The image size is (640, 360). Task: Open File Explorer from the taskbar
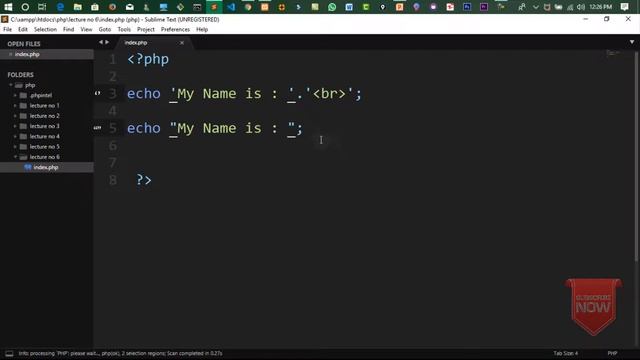[78, 7]
